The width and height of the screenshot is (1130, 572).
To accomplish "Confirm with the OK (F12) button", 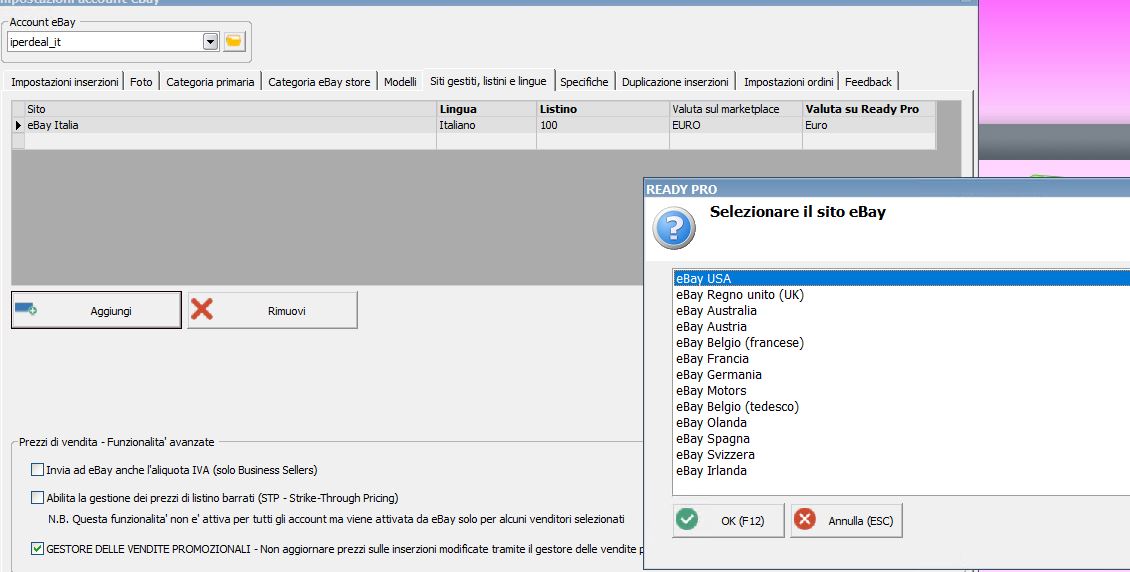I will pyautogui.click(x=729, y=520).
